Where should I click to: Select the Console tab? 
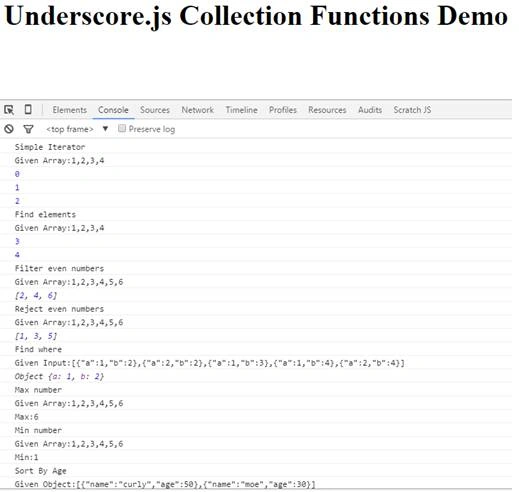(113, 110)
